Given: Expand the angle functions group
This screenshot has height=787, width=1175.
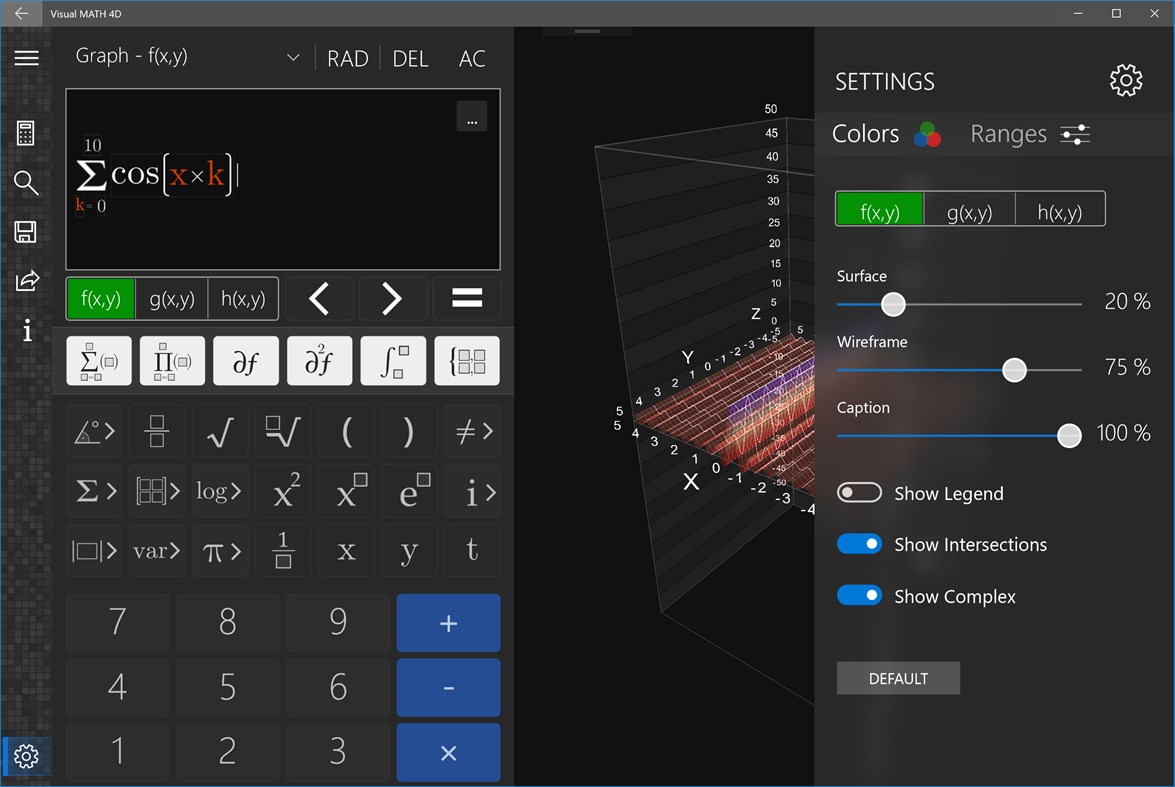Looking at the screenshot, I should click(x=94, y=431).
